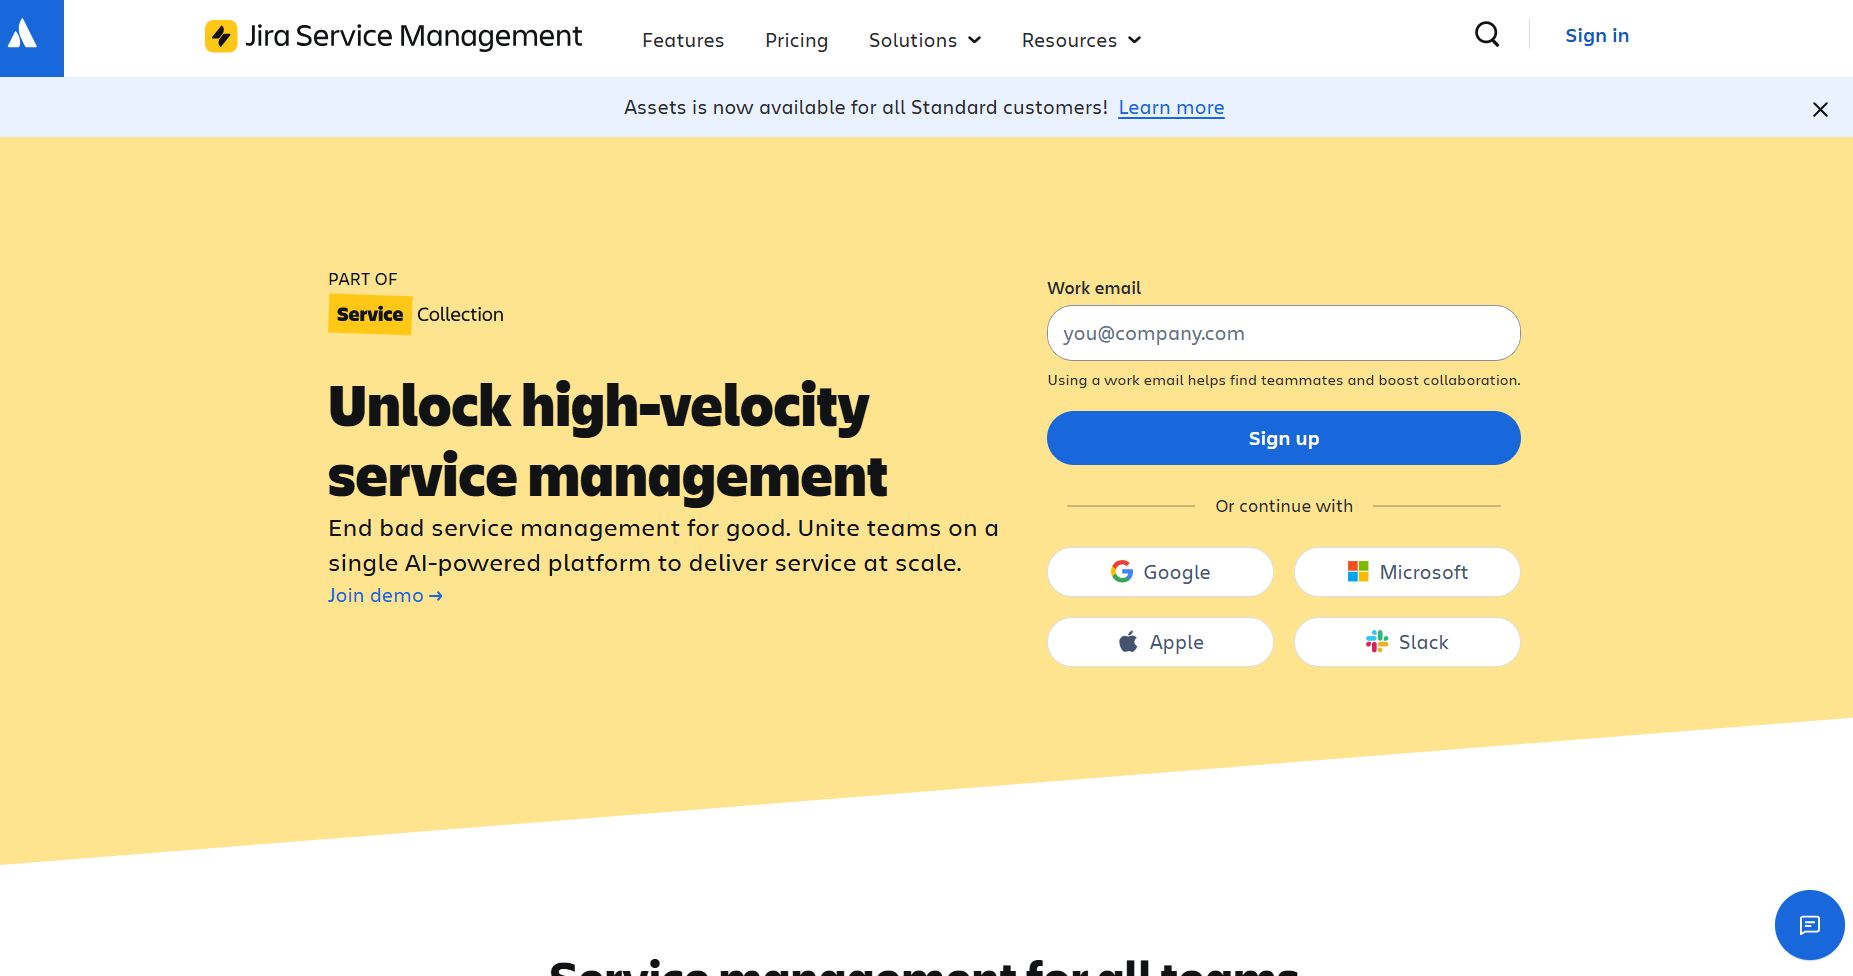Click the "End bad service management" description text
1853x976 pixels.
coord(663,545)
